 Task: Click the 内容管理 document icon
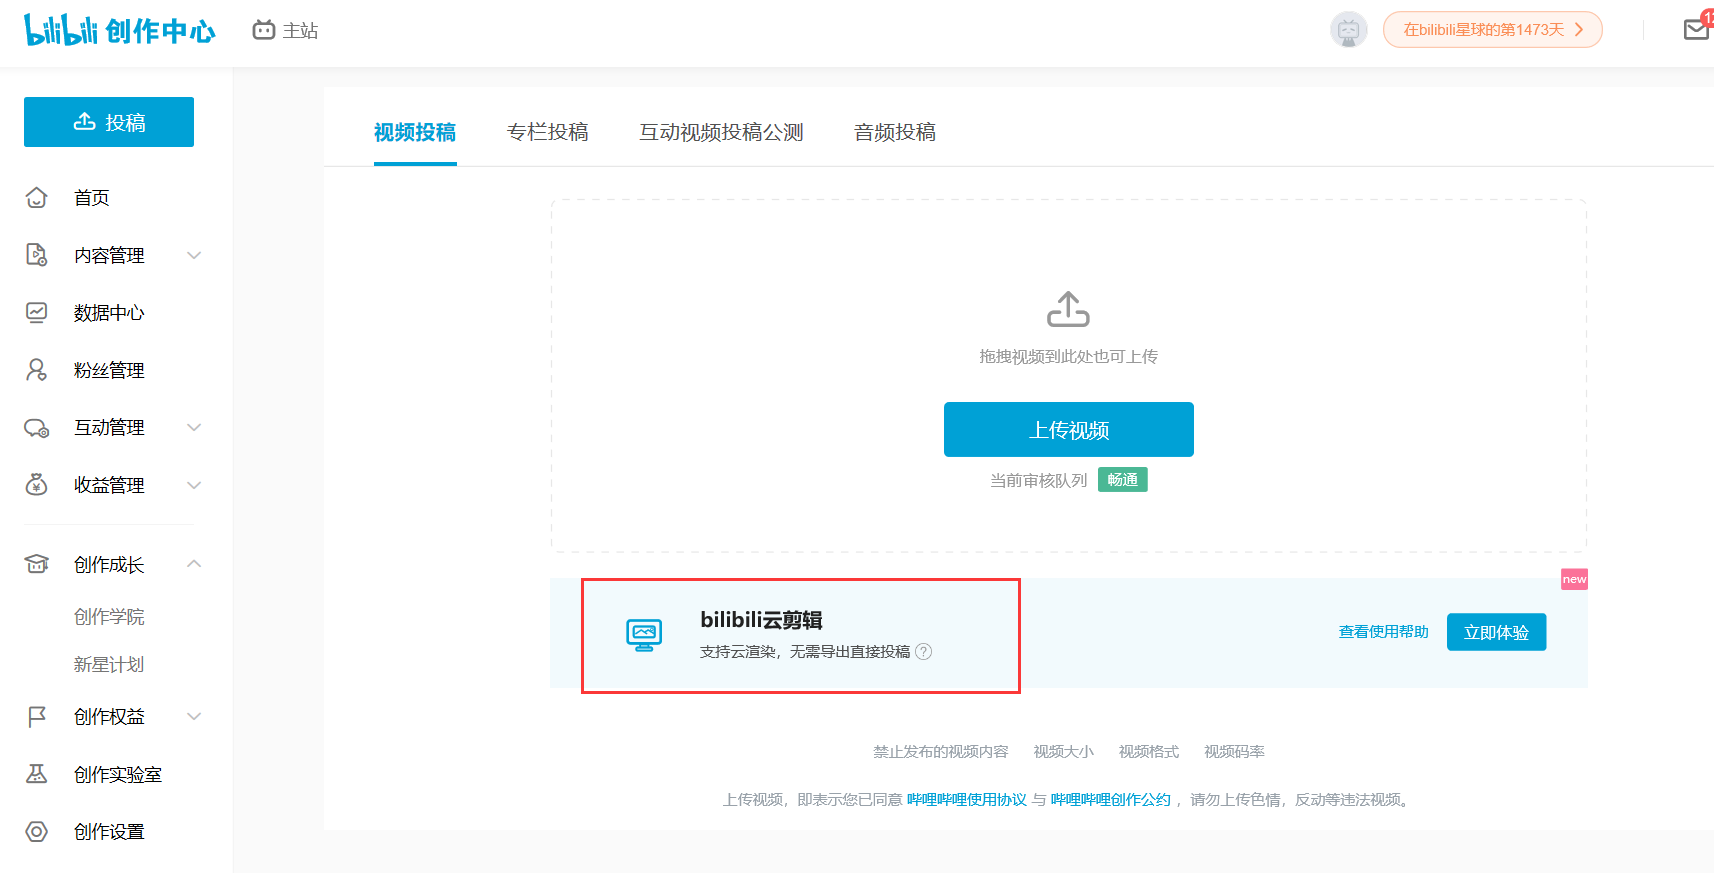pyautogui.click(x=37, y=255)
